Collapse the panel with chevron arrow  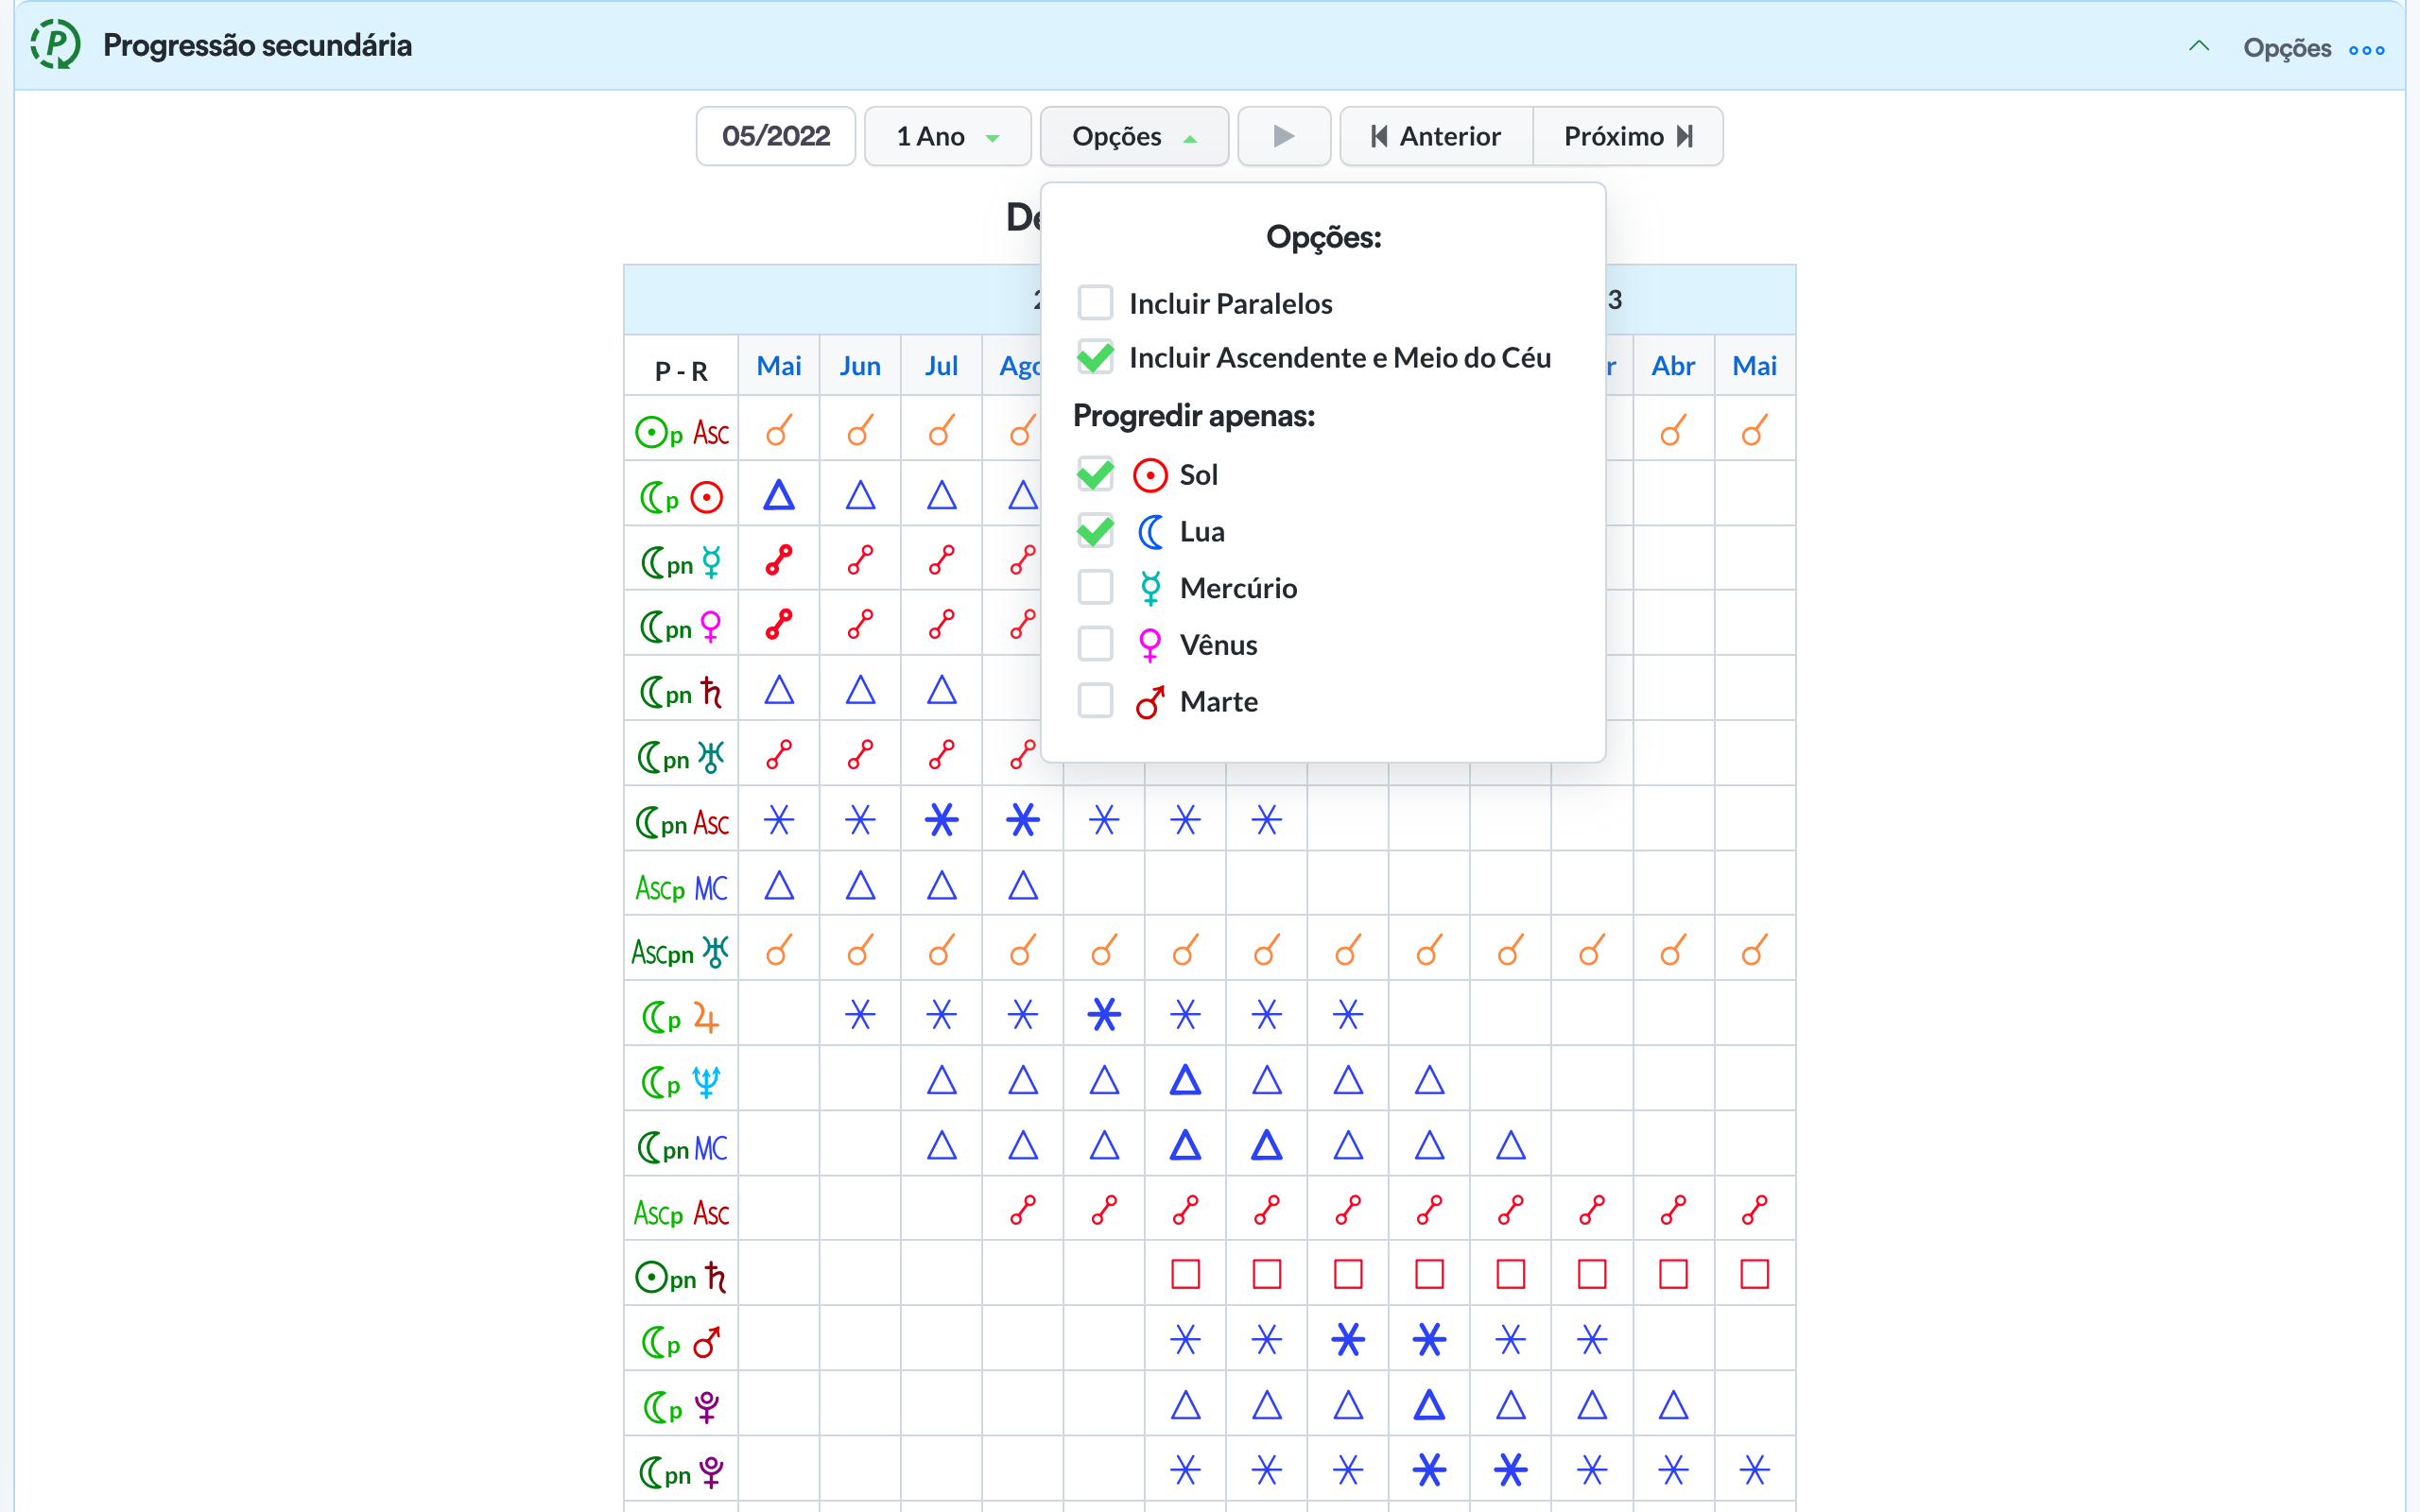click(2198, 46)
